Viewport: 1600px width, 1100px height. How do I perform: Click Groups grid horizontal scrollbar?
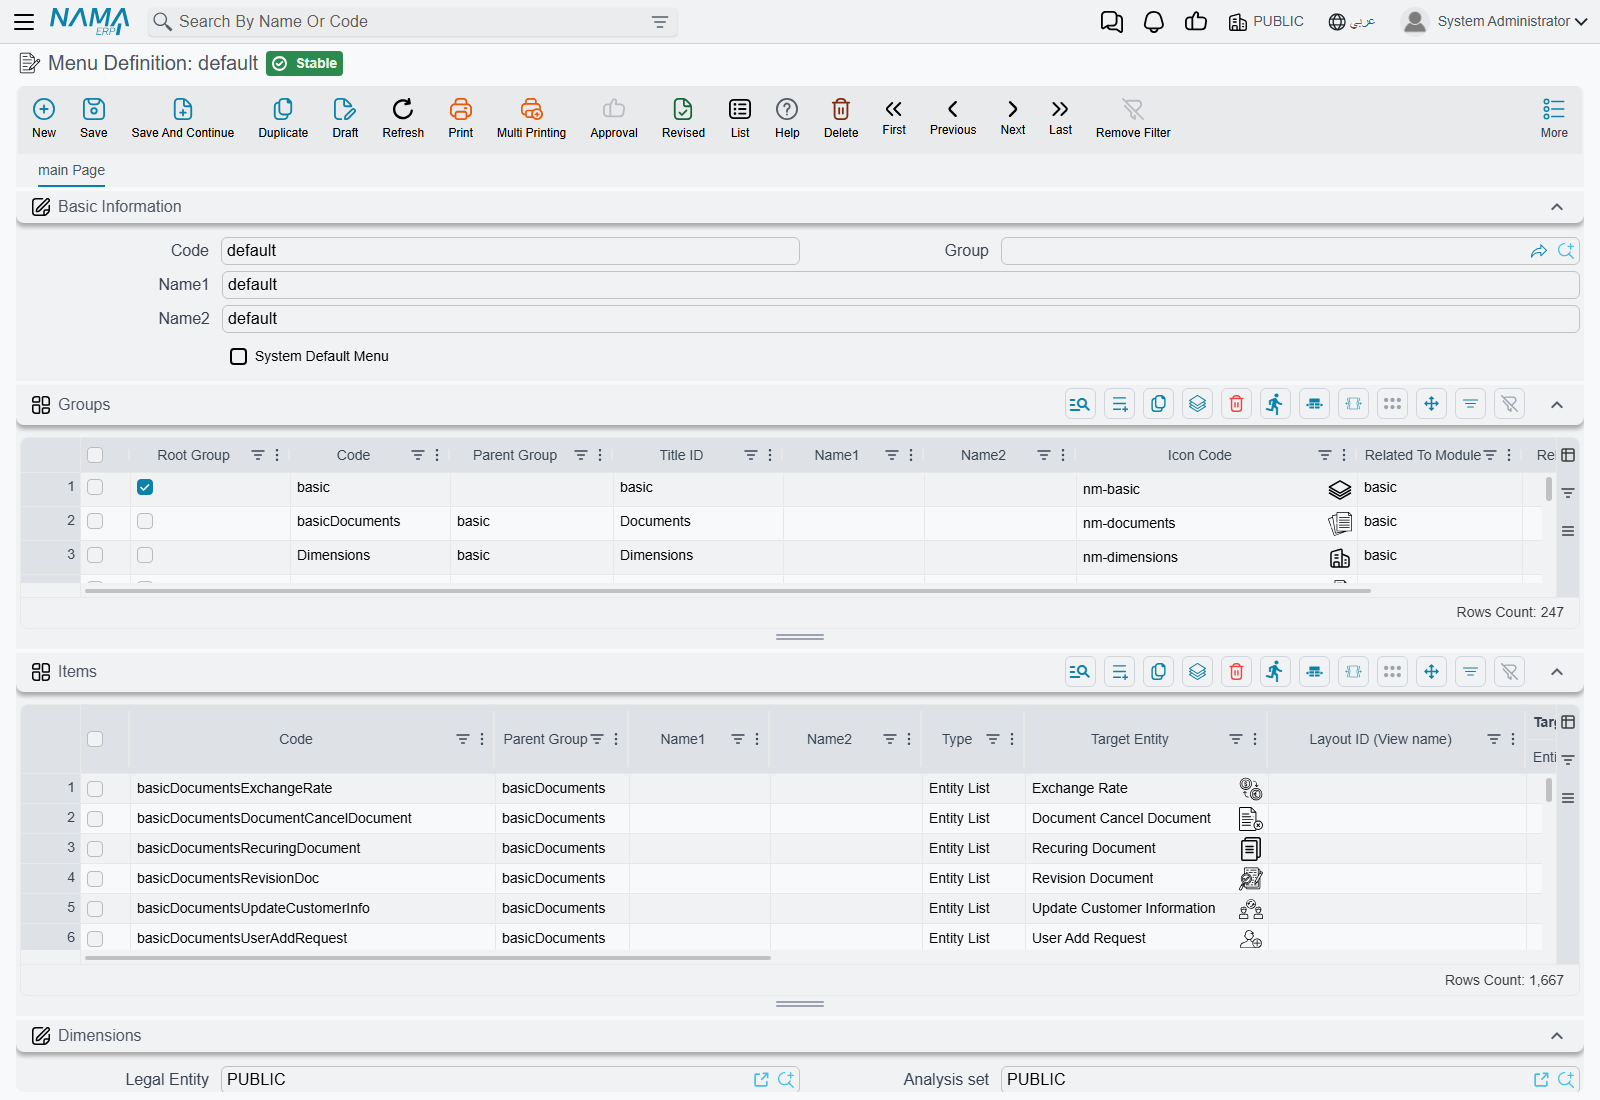(728, 591)
